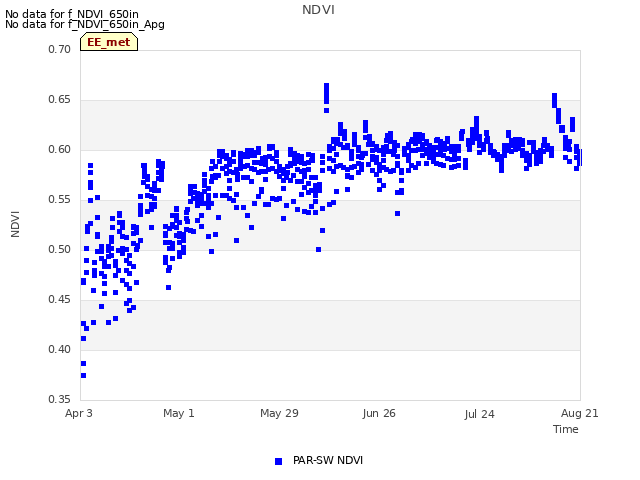Click the 0.65 y-axis tick label

coord(60,100)
